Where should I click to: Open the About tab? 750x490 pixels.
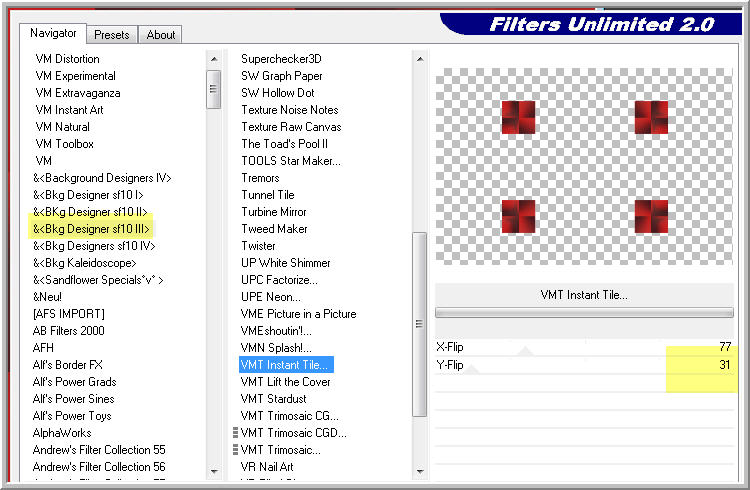[x=161, y=35]
